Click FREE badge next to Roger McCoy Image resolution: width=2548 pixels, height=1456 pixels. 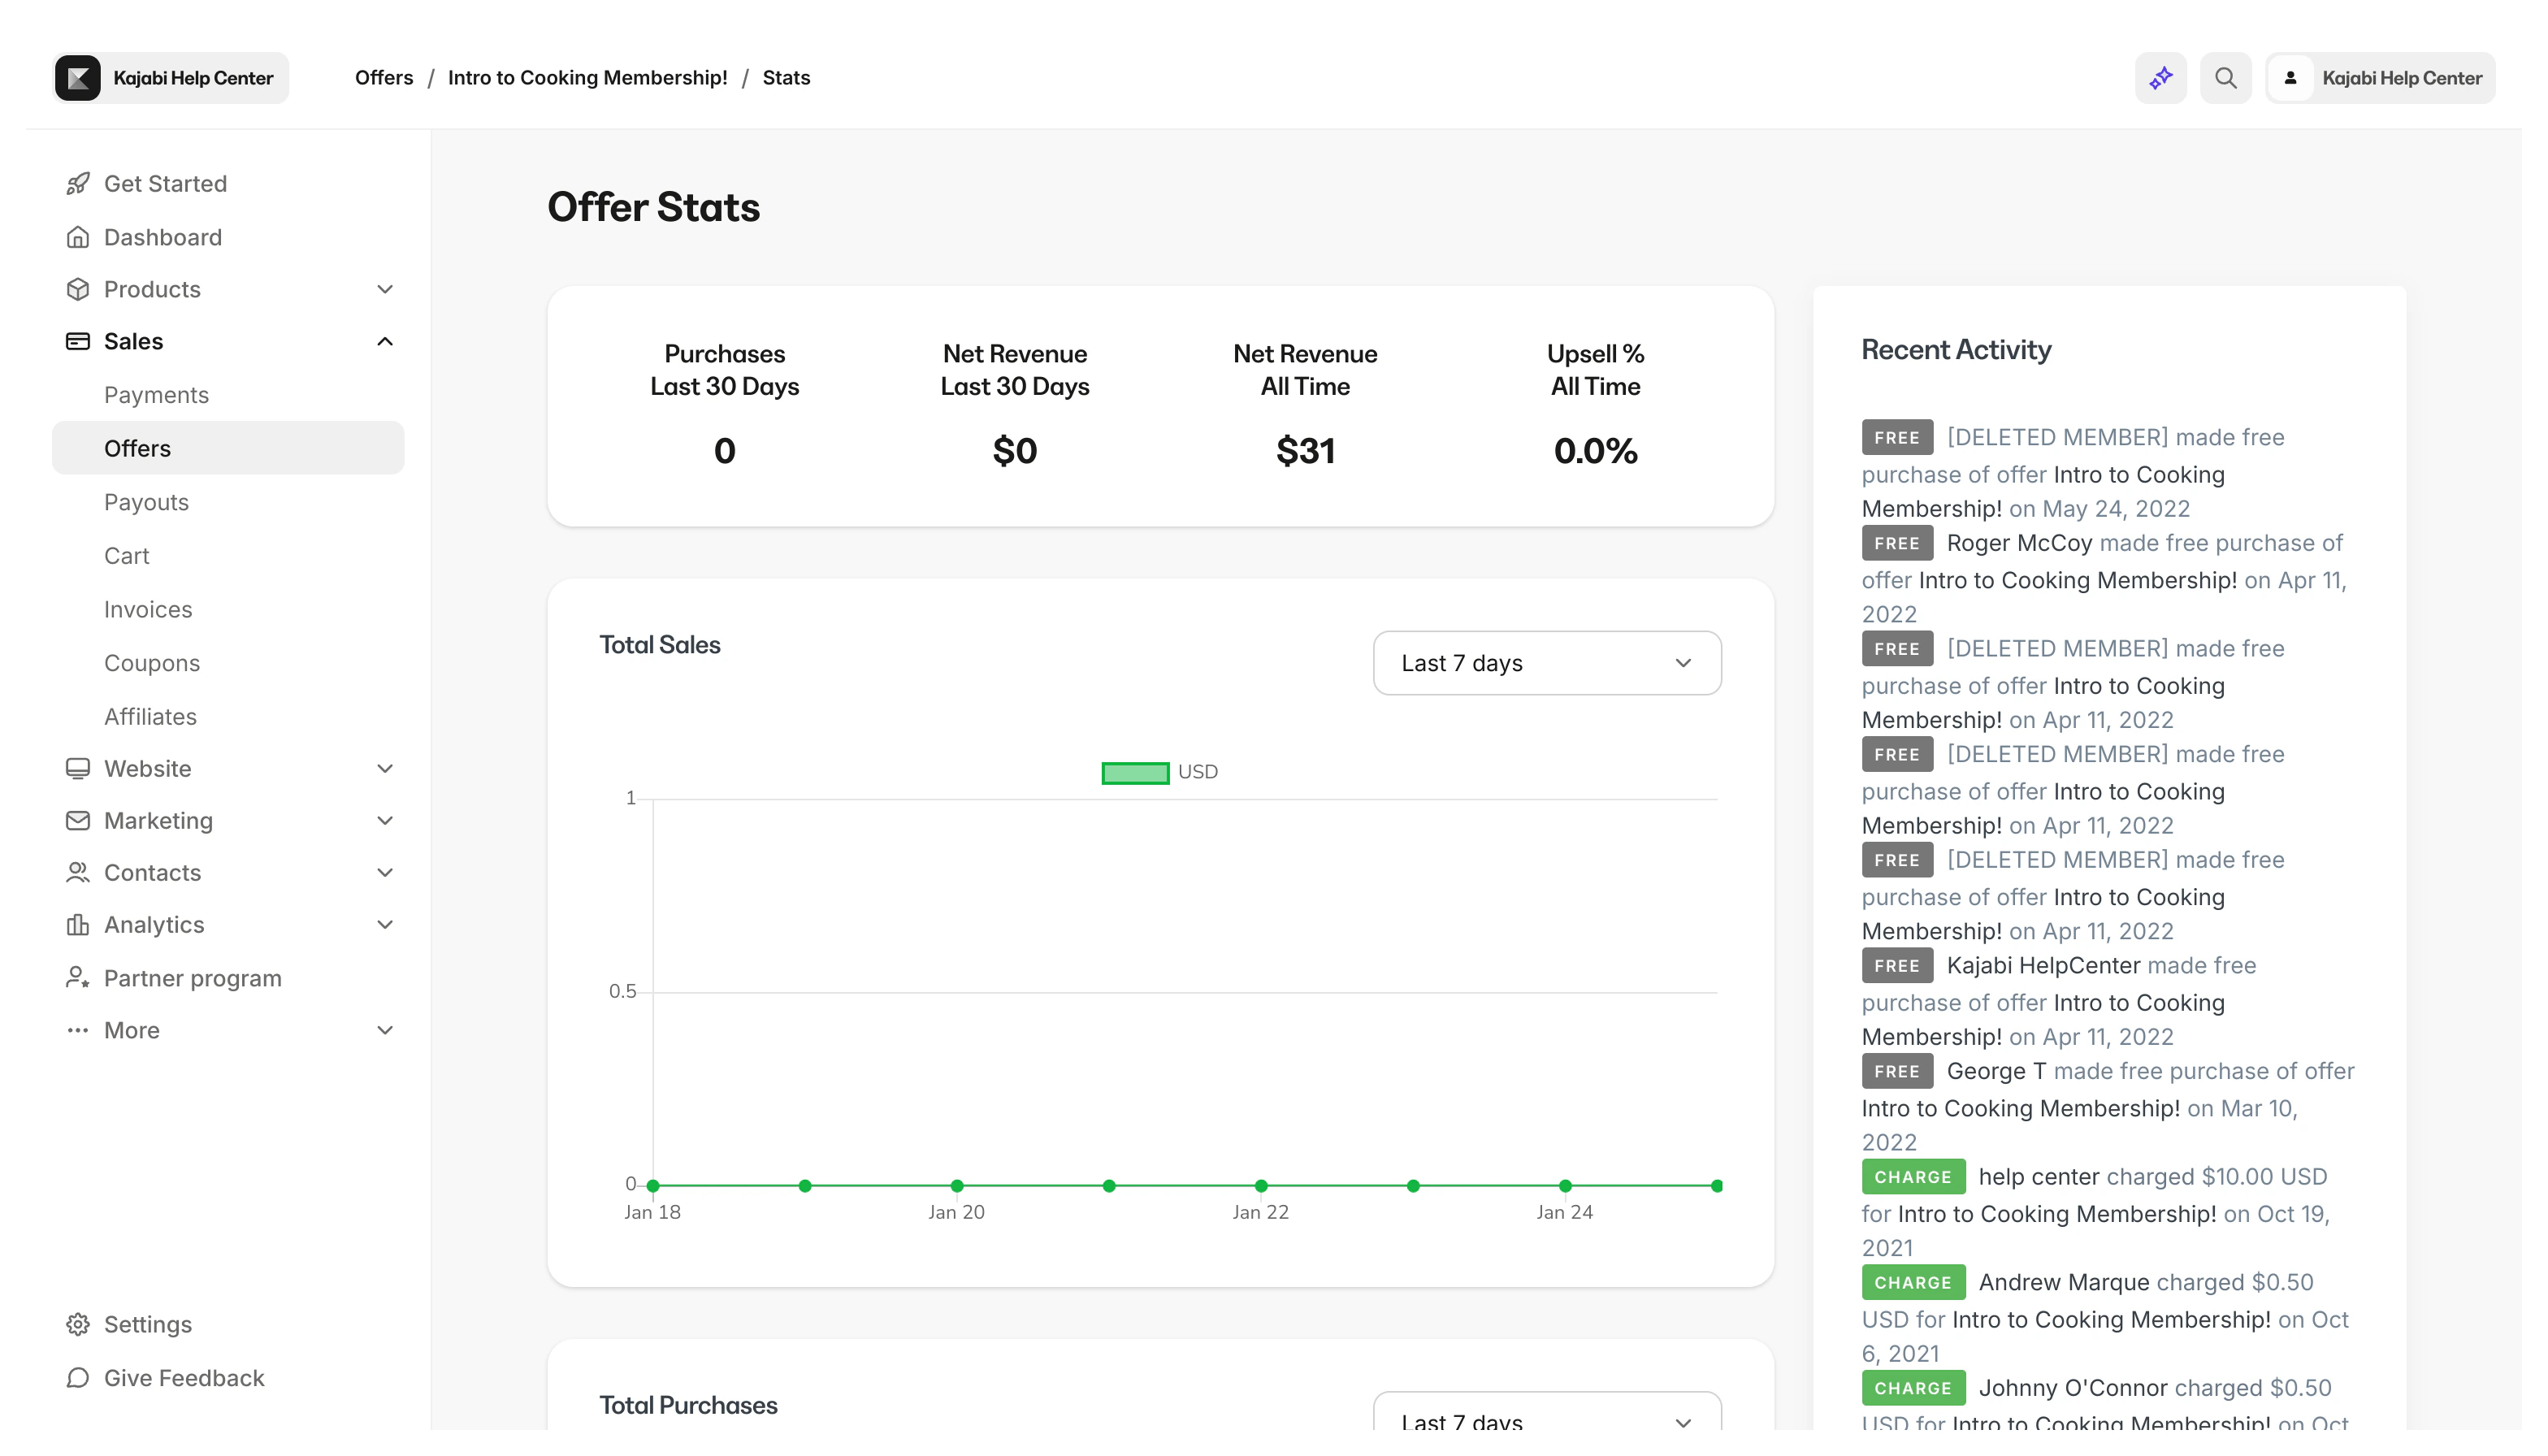coord(1897,543)
